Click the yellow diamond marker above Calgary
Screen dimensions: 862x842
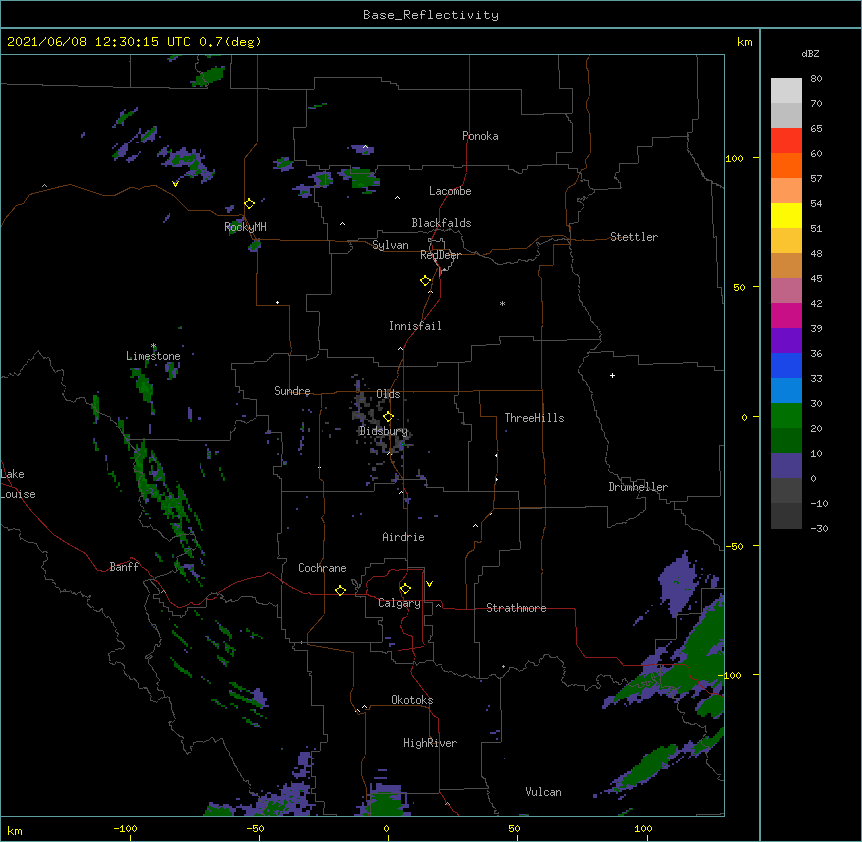tap(405, 589)
